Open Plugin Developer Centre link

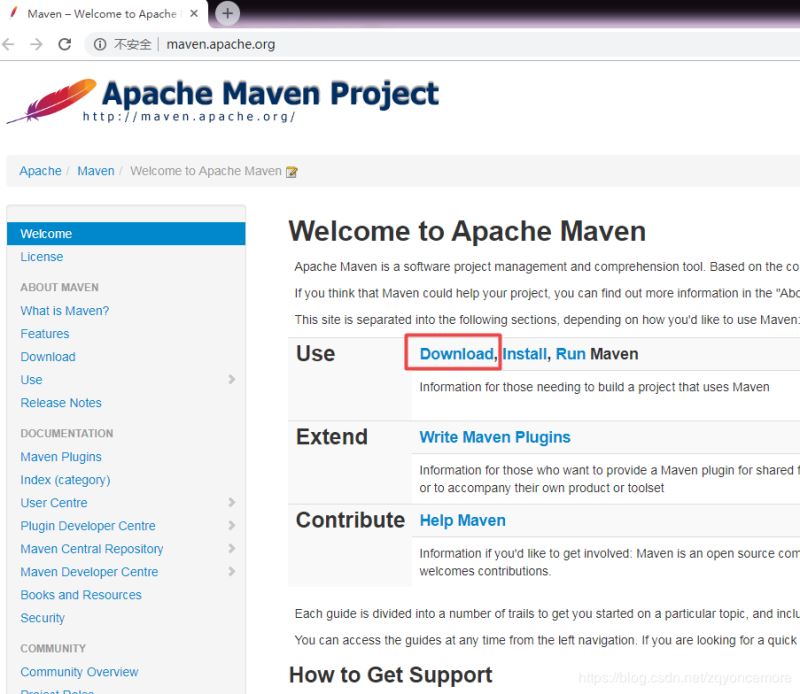88,526
